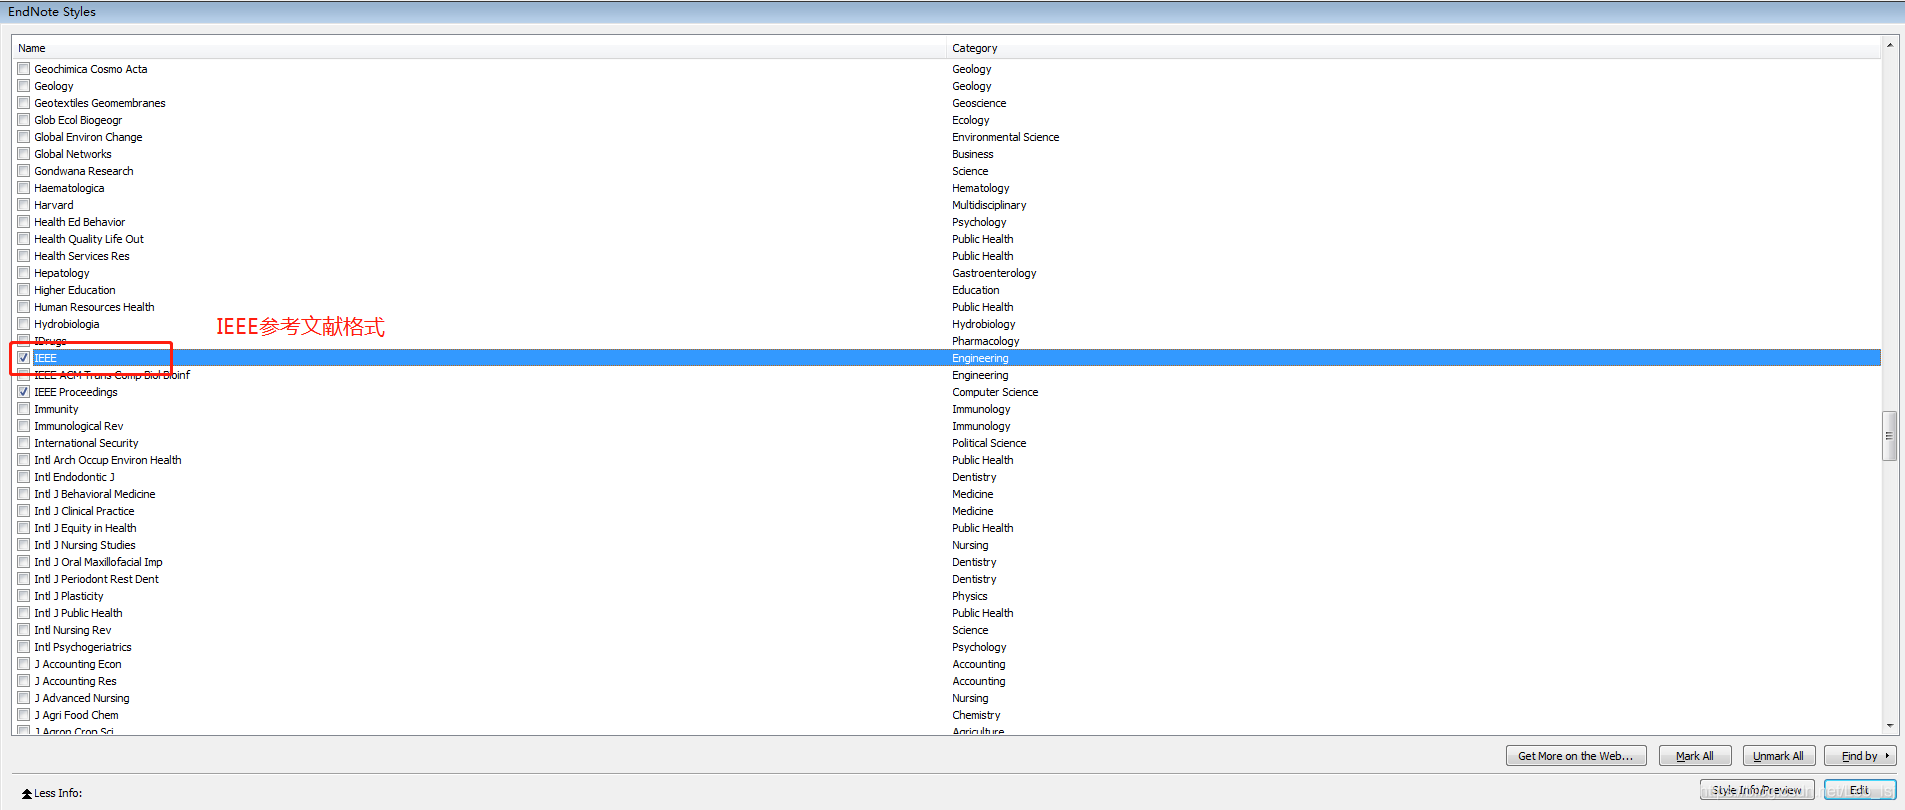Click the Ecology category cell
This screenshot has height=810, width=1905.
[x=971, y=120]
